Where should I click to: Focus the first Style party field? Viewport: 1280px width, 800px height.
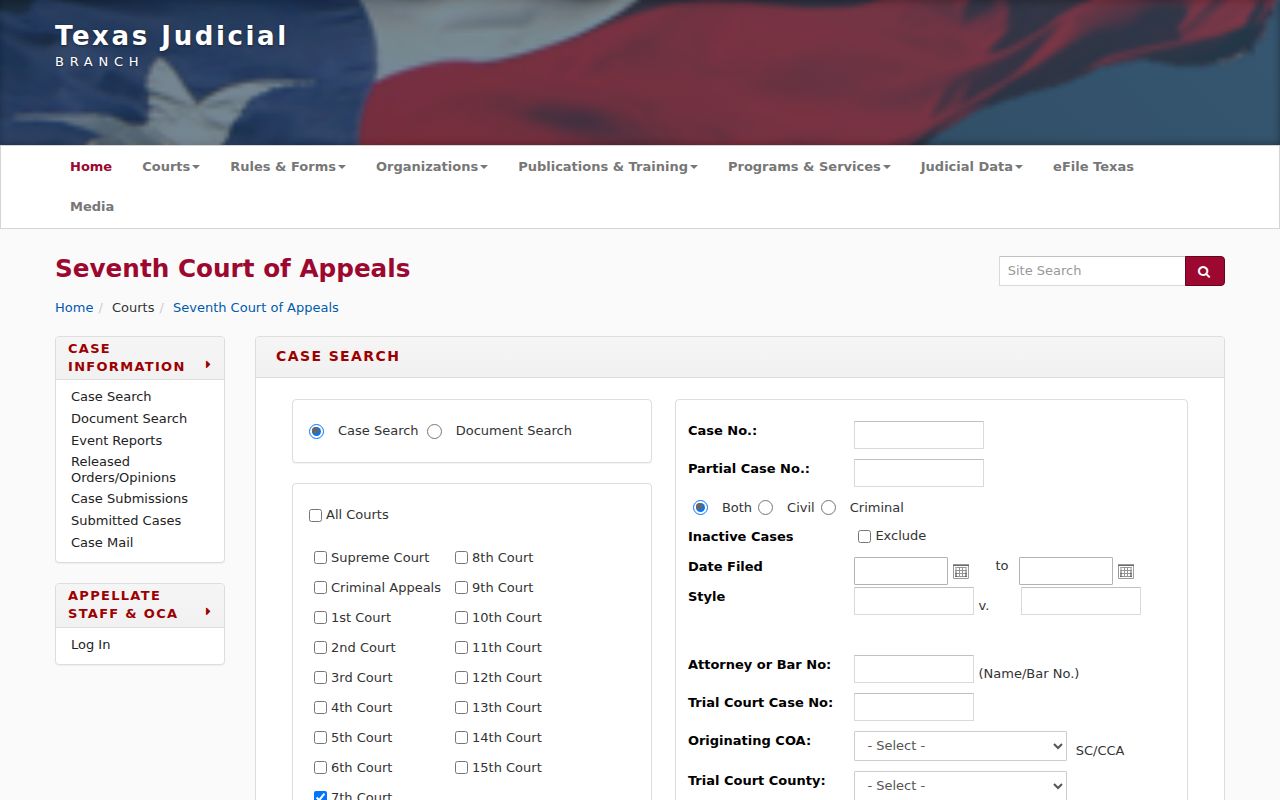[914, 601]
